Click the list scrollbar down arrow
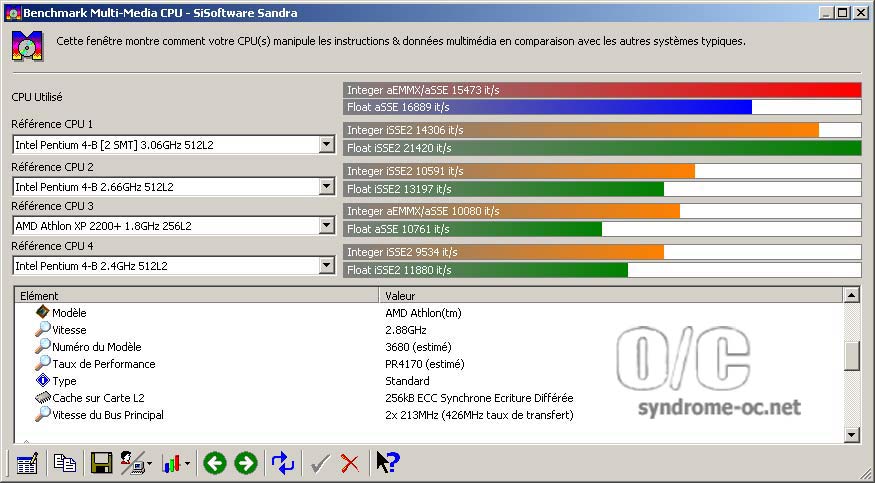This screenshot has height=483, width=875. pyautogui.click(x=852, y=434)
